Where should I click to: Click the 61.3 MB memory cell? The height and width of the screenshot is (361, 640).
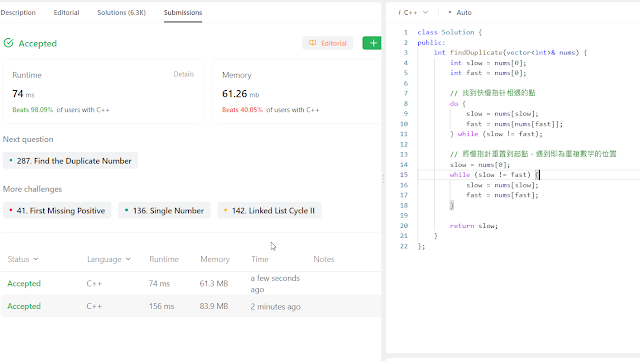tap(214, 283)
